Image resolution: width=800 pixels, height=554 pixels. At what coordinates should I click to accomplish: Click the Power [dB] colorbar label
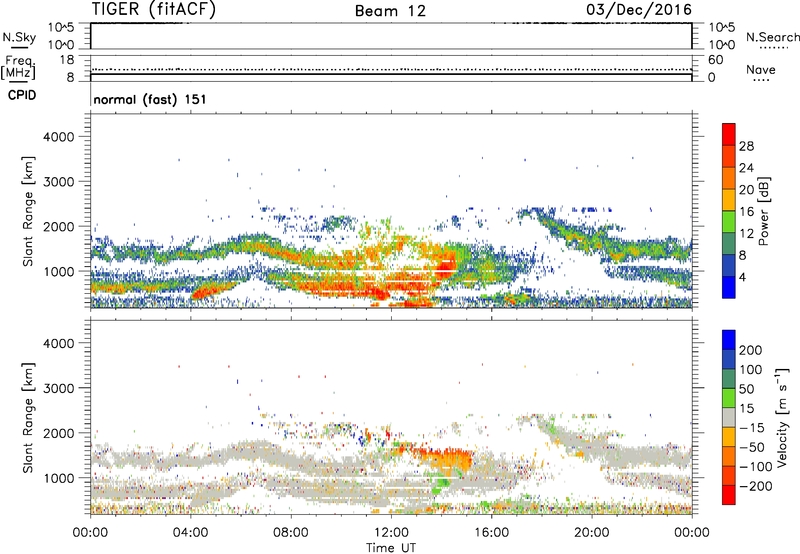click(x=764, y=211)
